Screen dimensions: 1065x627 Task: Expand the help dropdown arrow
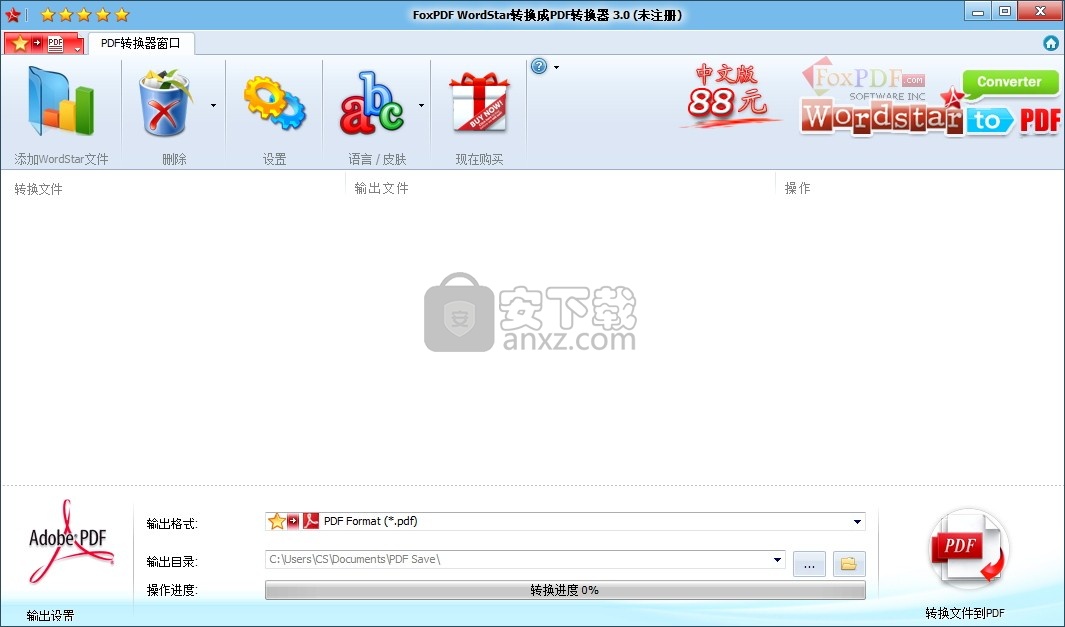click(556, 67)
